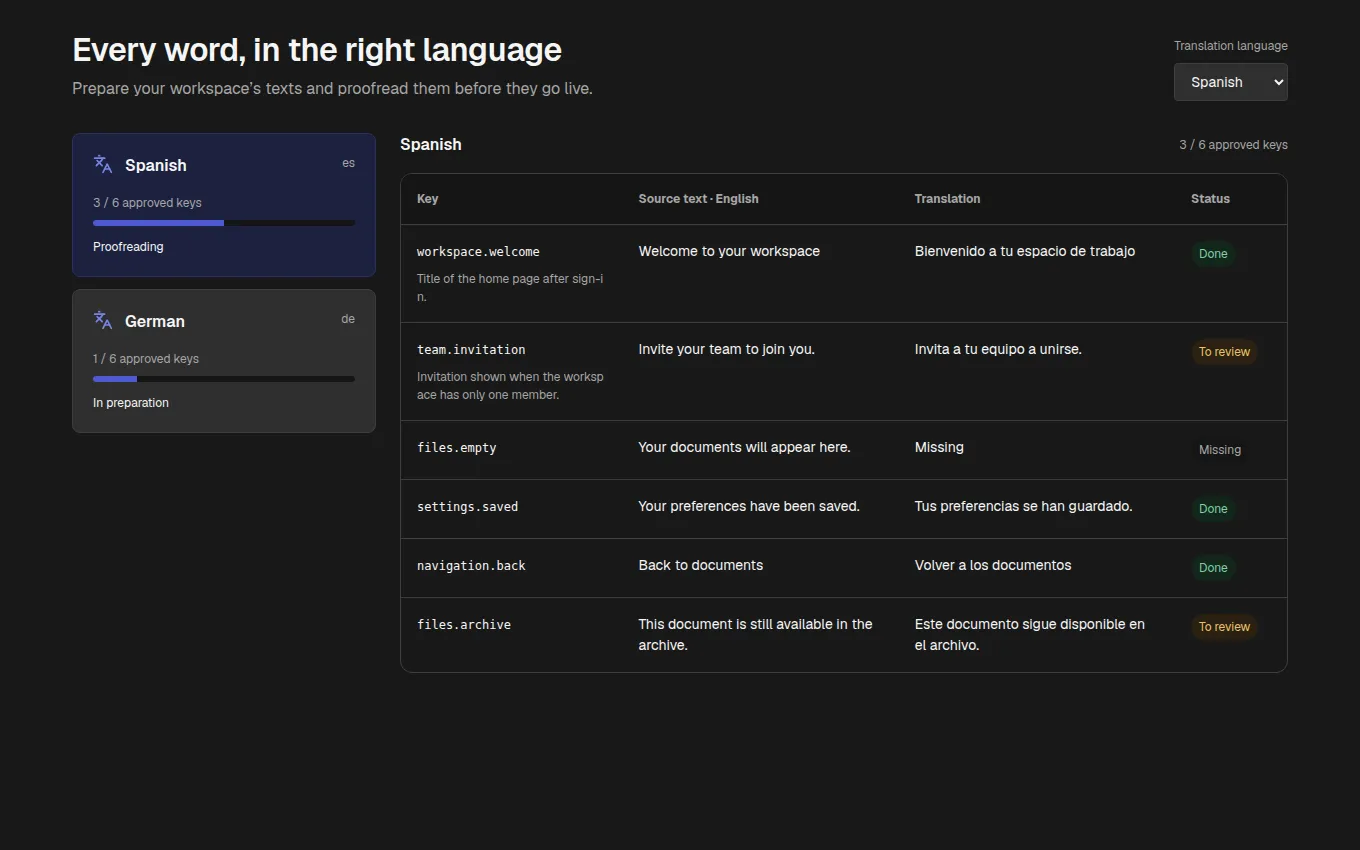The width and height of the screenshot is (1360, 850).
Task: Click Done badge in settings.saved row
Action: [1213, 509]
